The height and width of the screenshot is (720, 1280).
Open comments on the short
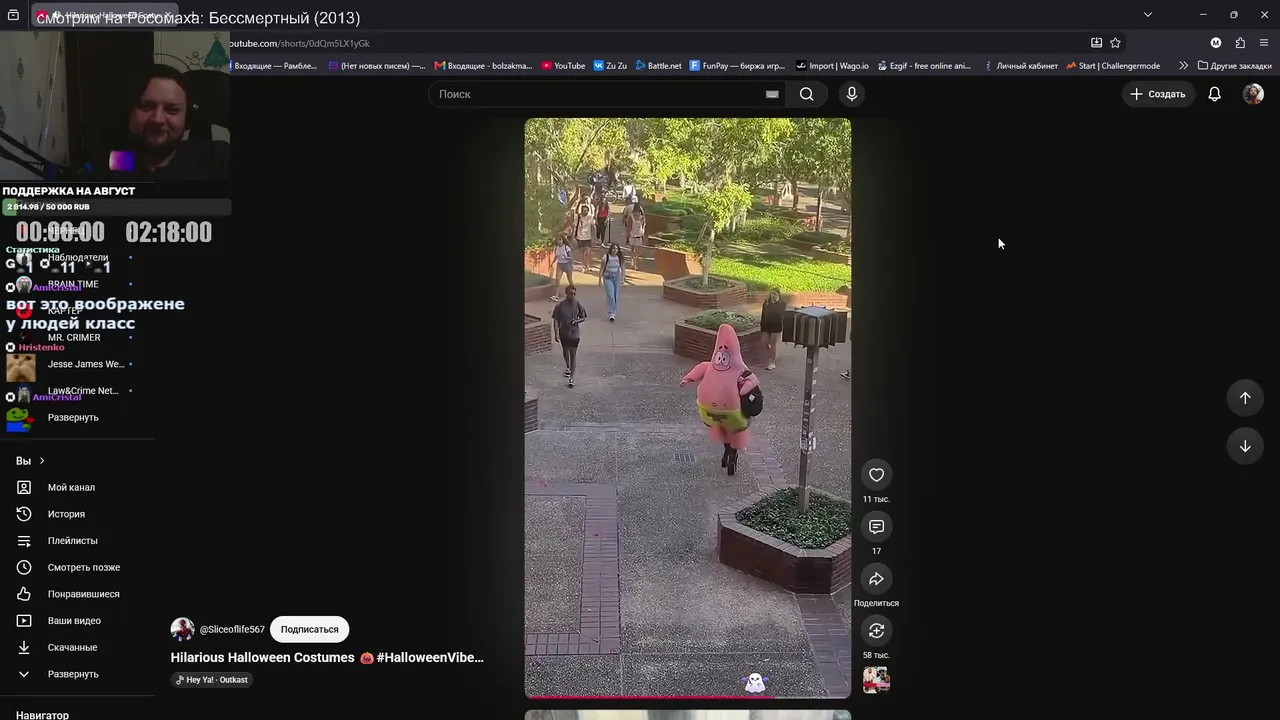pos(876,527)
